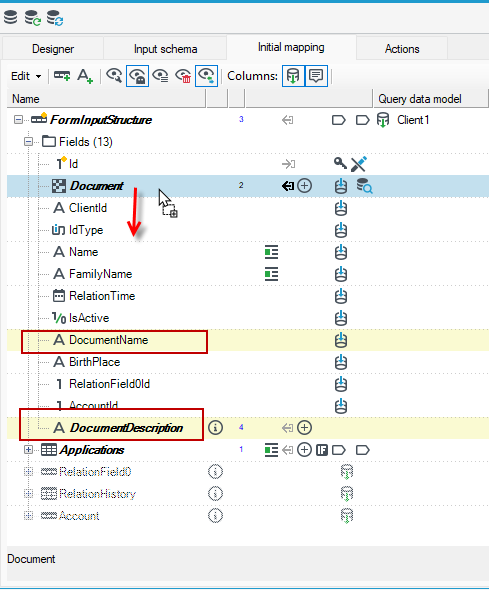Toggle the eye with arrows visibility filter
489x590 pixels.
(x=207, y=76)
